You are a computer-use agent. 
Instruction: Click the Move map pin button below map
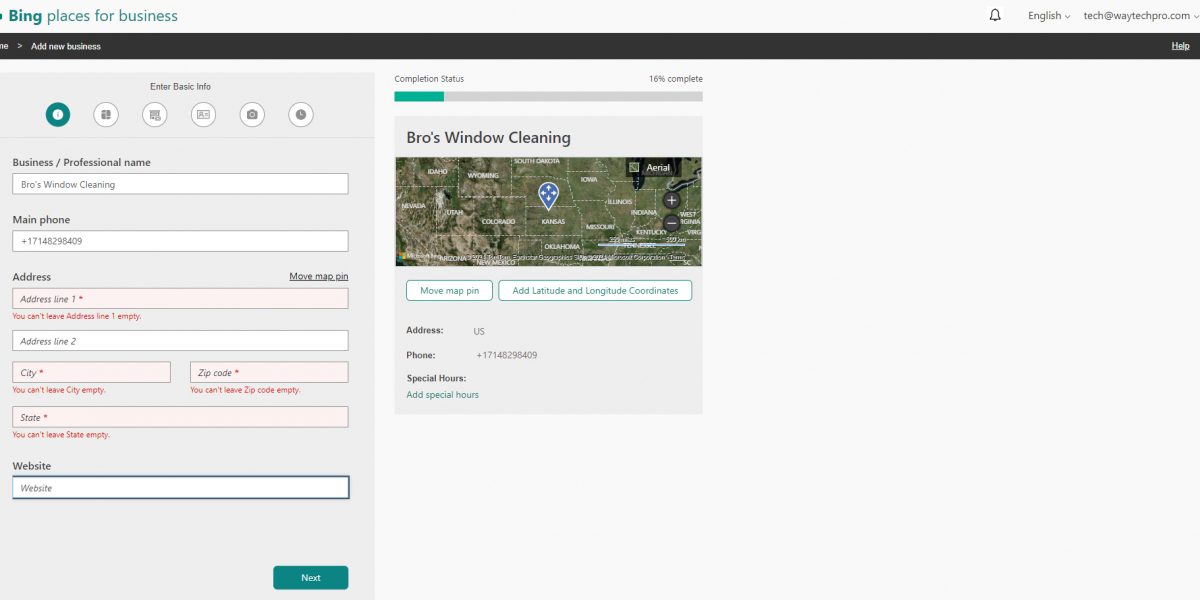point(449,291)
